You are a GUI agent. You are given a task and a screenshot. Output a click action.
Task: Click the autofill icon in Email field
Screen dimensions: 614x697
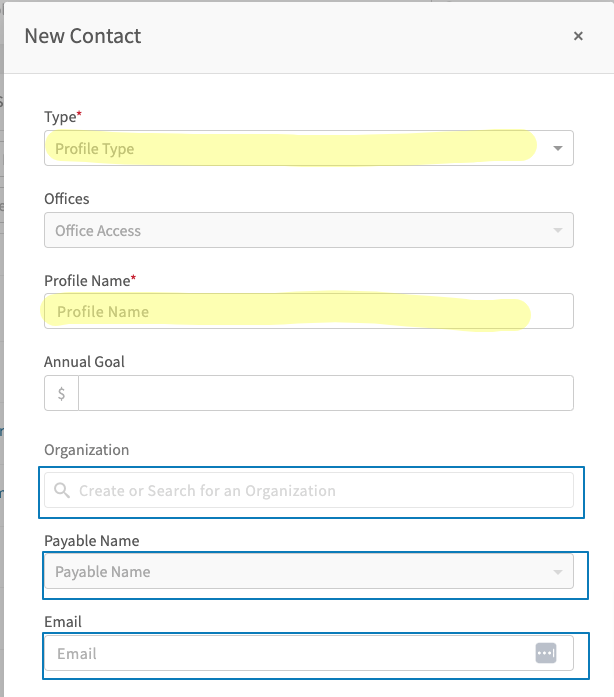[x=546, y=653]
